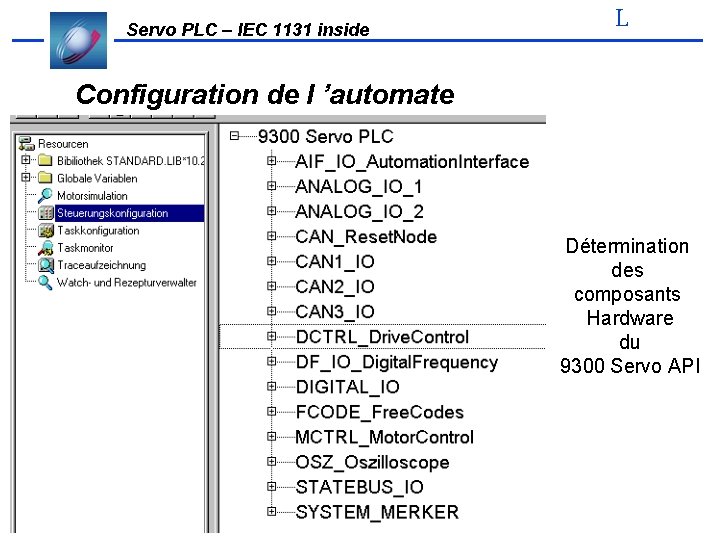Click the vertical splitter between tree panes
The image size is (720, 540).
pos(213,328)
